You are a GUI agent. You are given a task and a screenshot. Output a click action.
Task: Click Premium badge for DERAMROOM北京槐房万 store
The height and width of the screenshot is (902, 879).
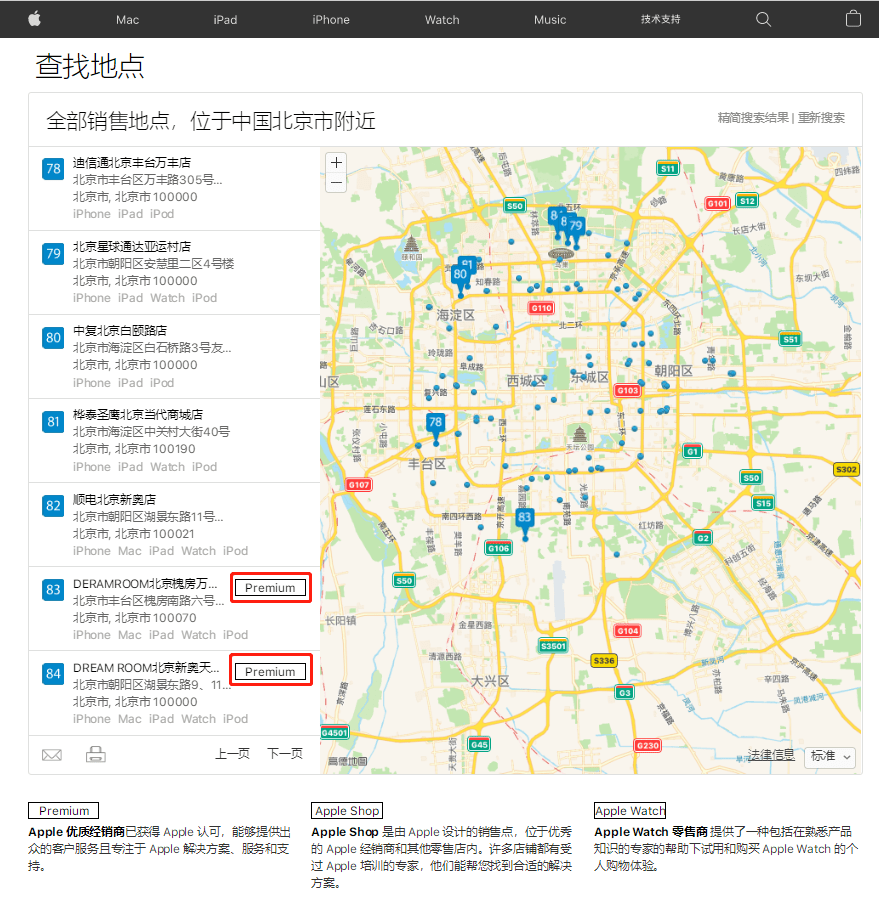click(270, 588)
